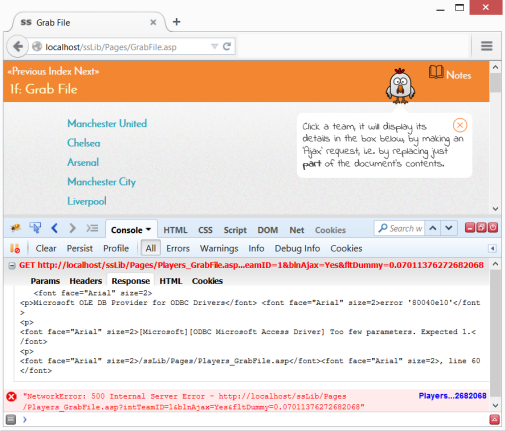Toggle the Persist console option
Image resolution: width=506 pixels, height=431 pixels.
click(x=80, y=248)
